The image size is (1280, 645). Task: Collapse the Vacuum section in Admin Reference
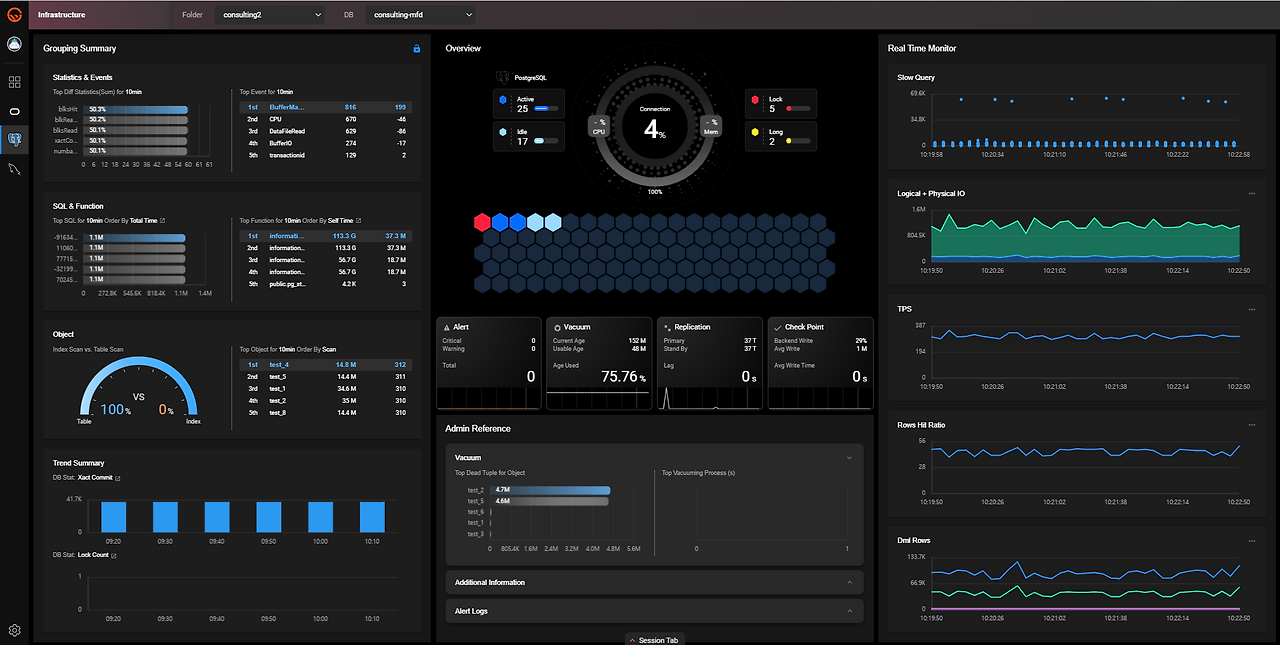849,457
